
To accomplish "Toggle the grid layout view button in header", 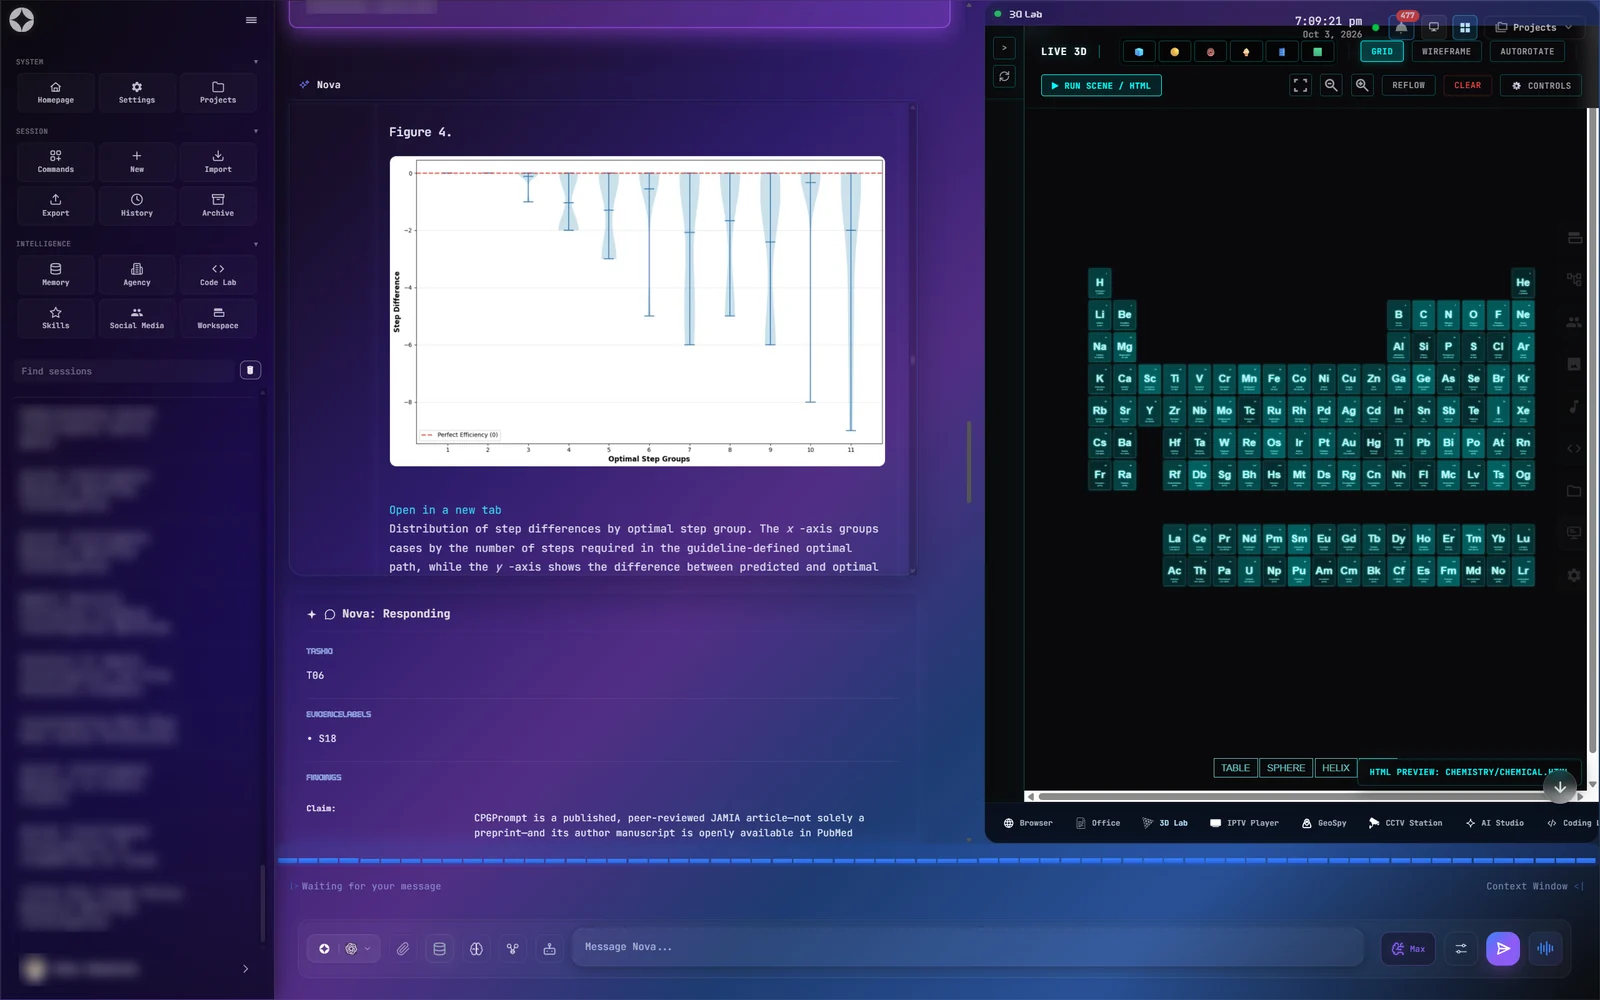I will 1465,27.
